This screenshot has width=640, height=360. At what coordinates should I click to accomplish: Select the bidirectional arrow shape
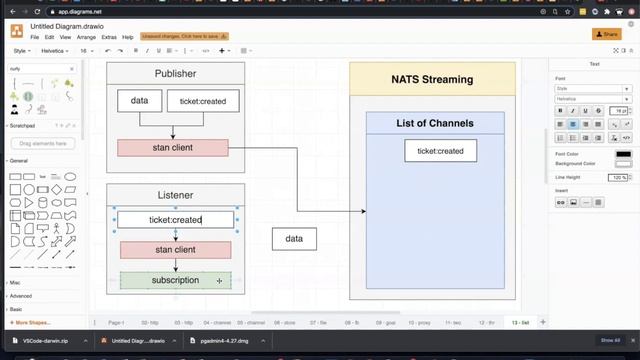(56, 242)
